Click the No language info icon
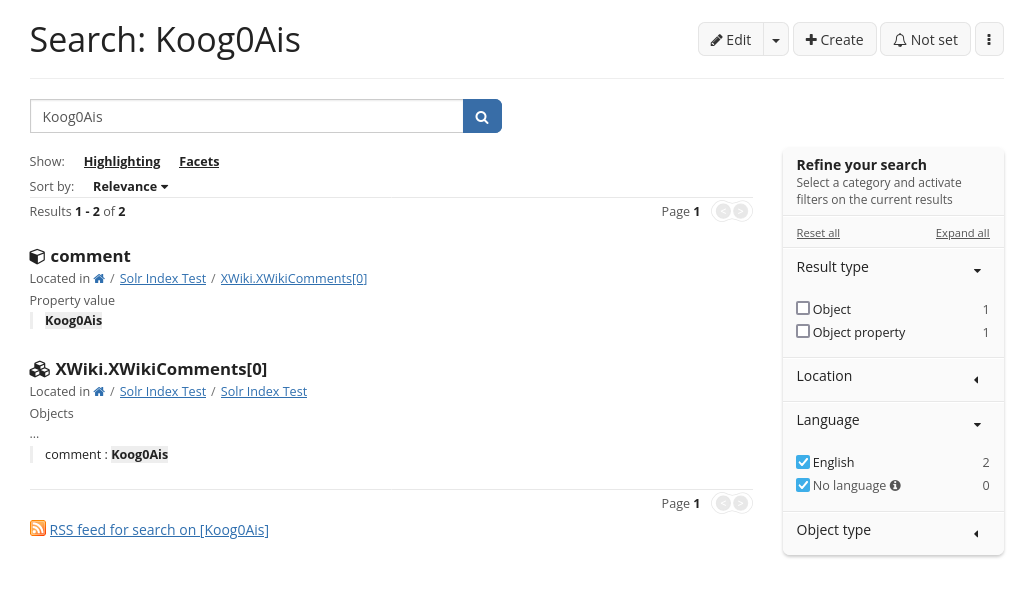This screenshot has width=1034, height=589. (x=895, y=486)
